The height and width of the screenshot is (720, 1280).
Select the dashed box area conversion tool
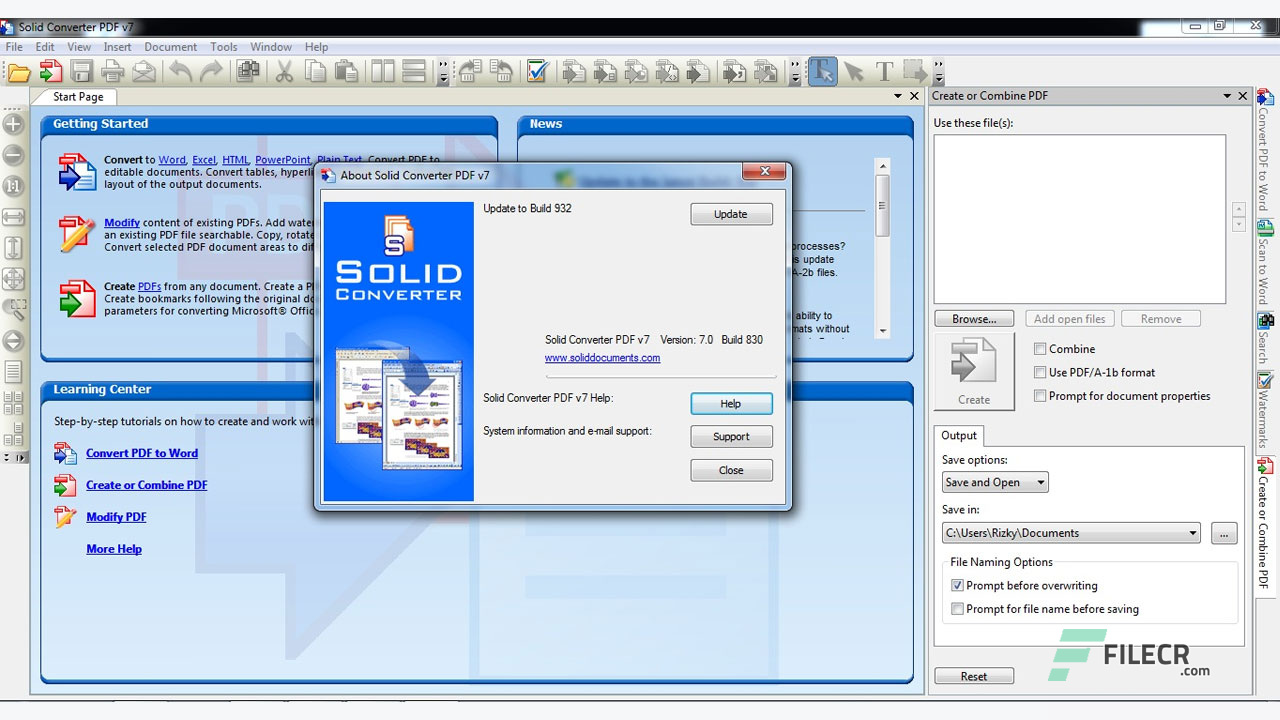[x=915, y=72]
